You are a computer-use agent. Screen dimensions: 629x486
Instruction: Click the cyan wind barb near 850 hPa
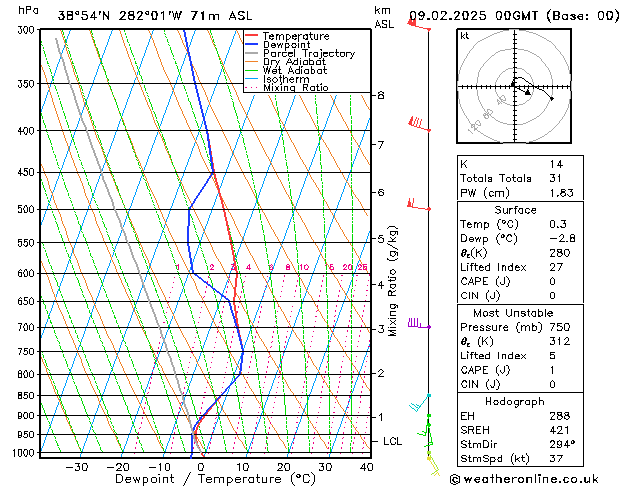pyautogui.click(x=420, y=405)
